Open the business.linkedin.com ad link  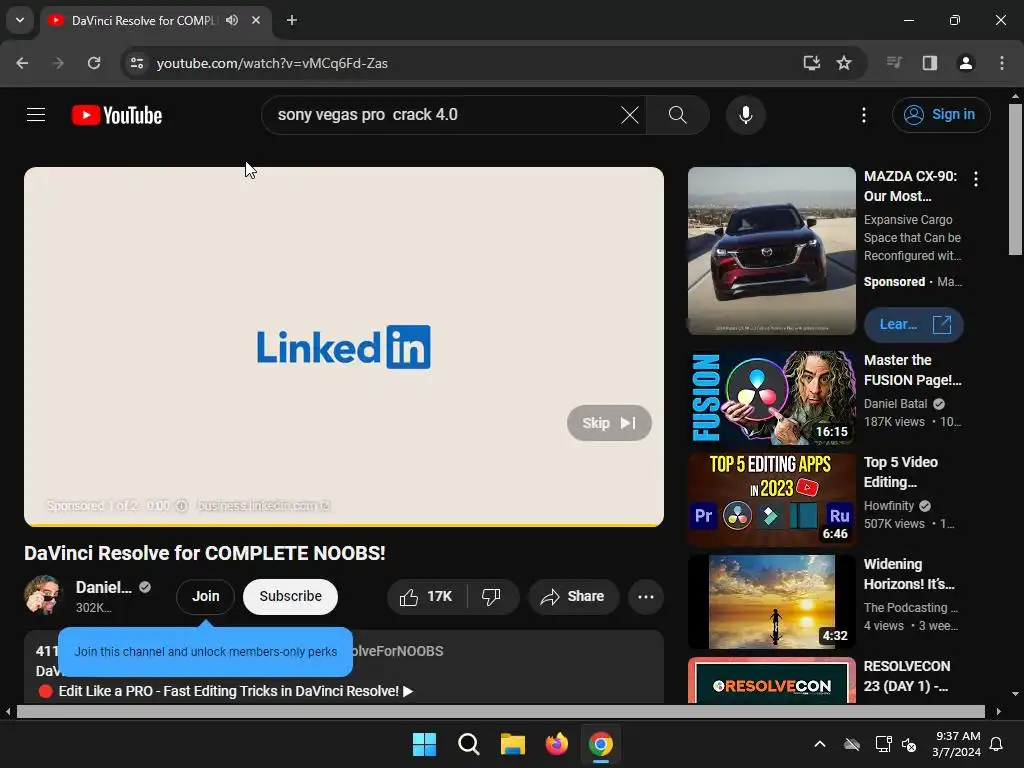pos(263,505)
